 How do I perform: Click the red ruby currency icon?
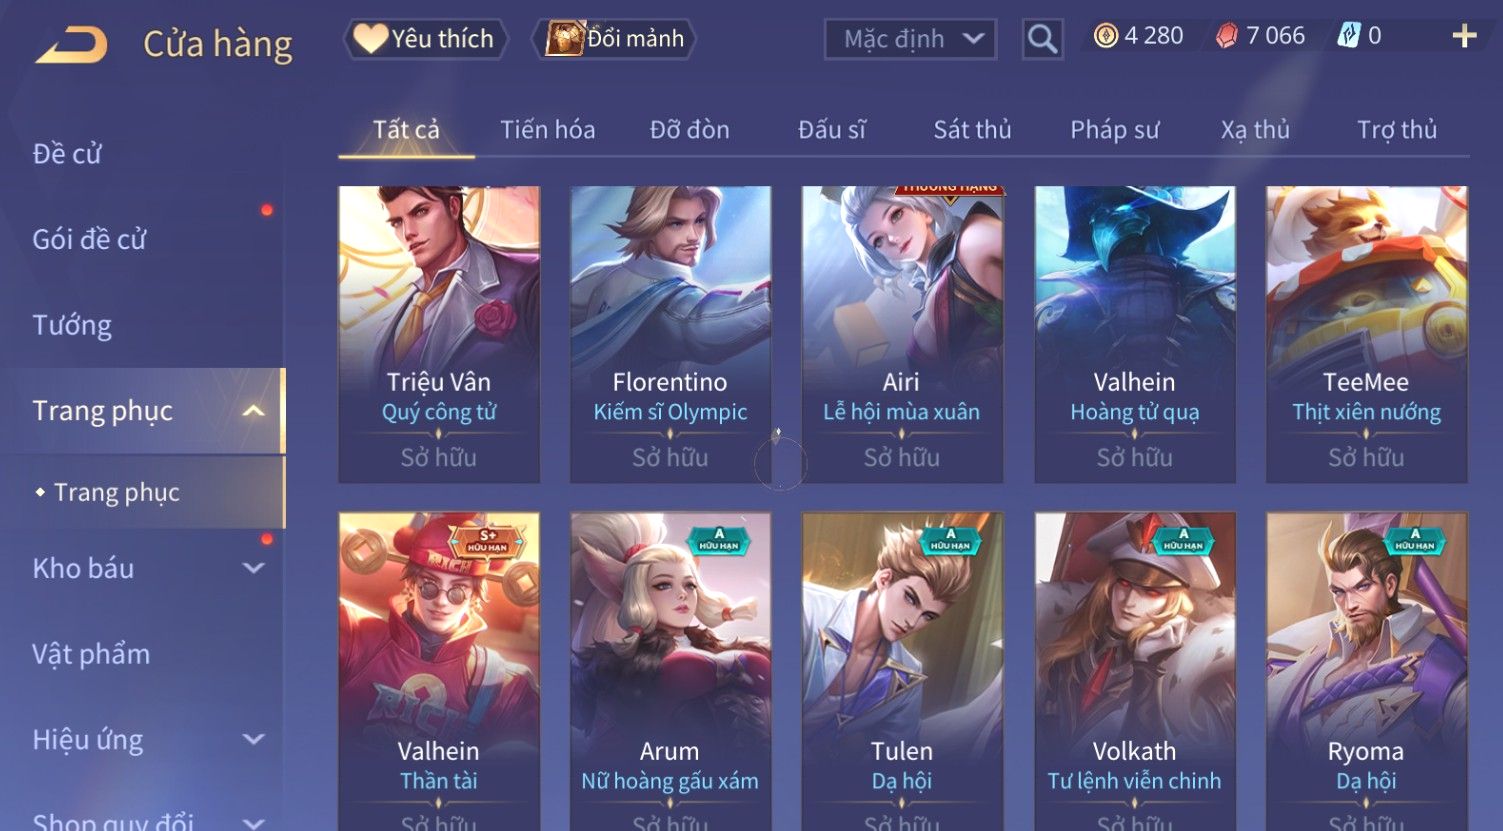(x=1227, y=36)
